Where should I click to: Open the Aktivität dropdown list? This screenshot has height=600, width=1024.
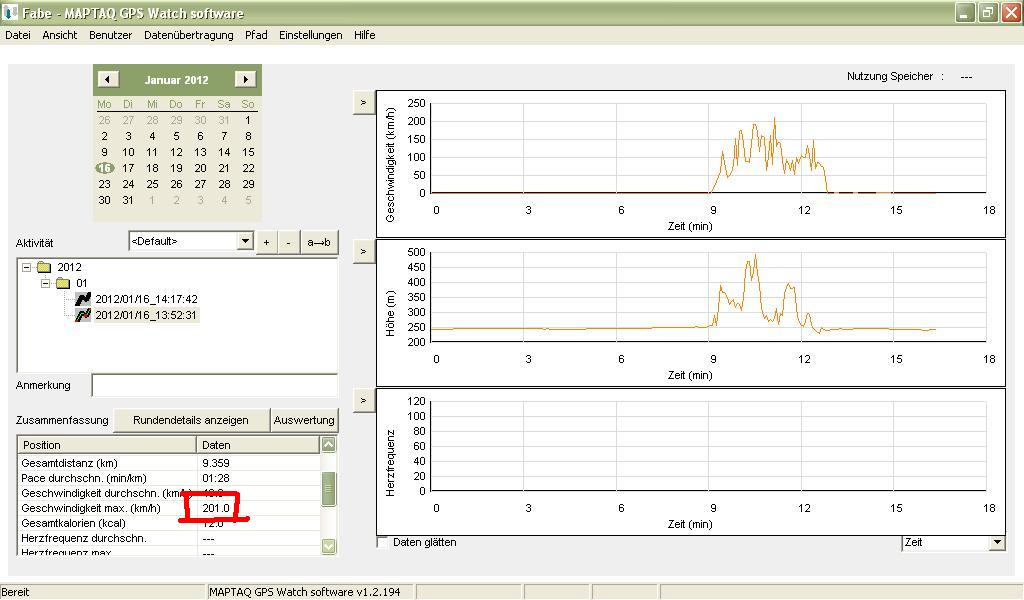pos(245,241)
